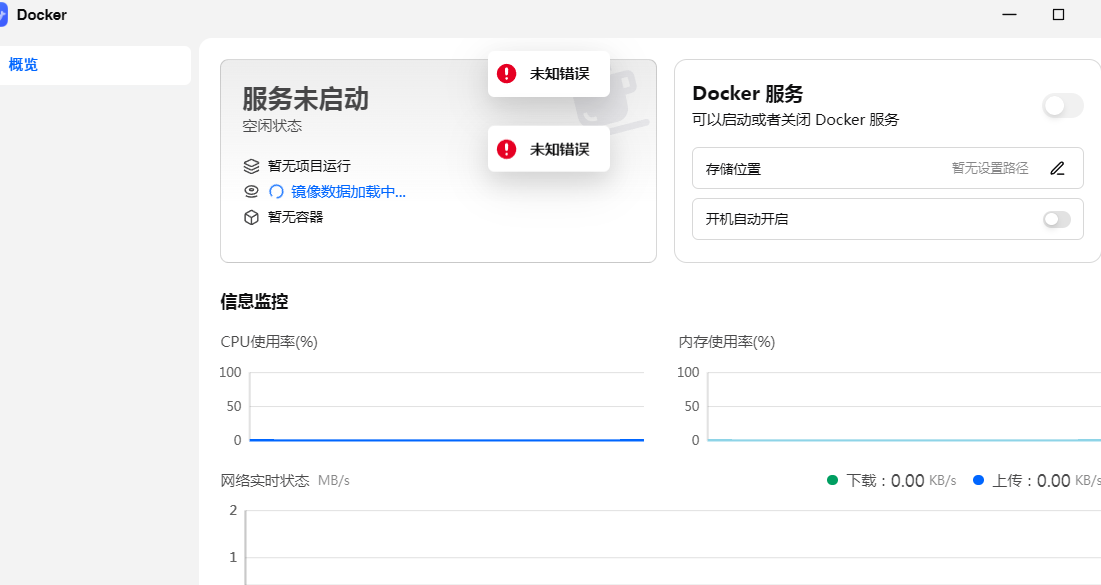Toggle the Docker 服务 main switch
The height and width of the screenshot is (585, 1101).
click(x=1062, y=106)
